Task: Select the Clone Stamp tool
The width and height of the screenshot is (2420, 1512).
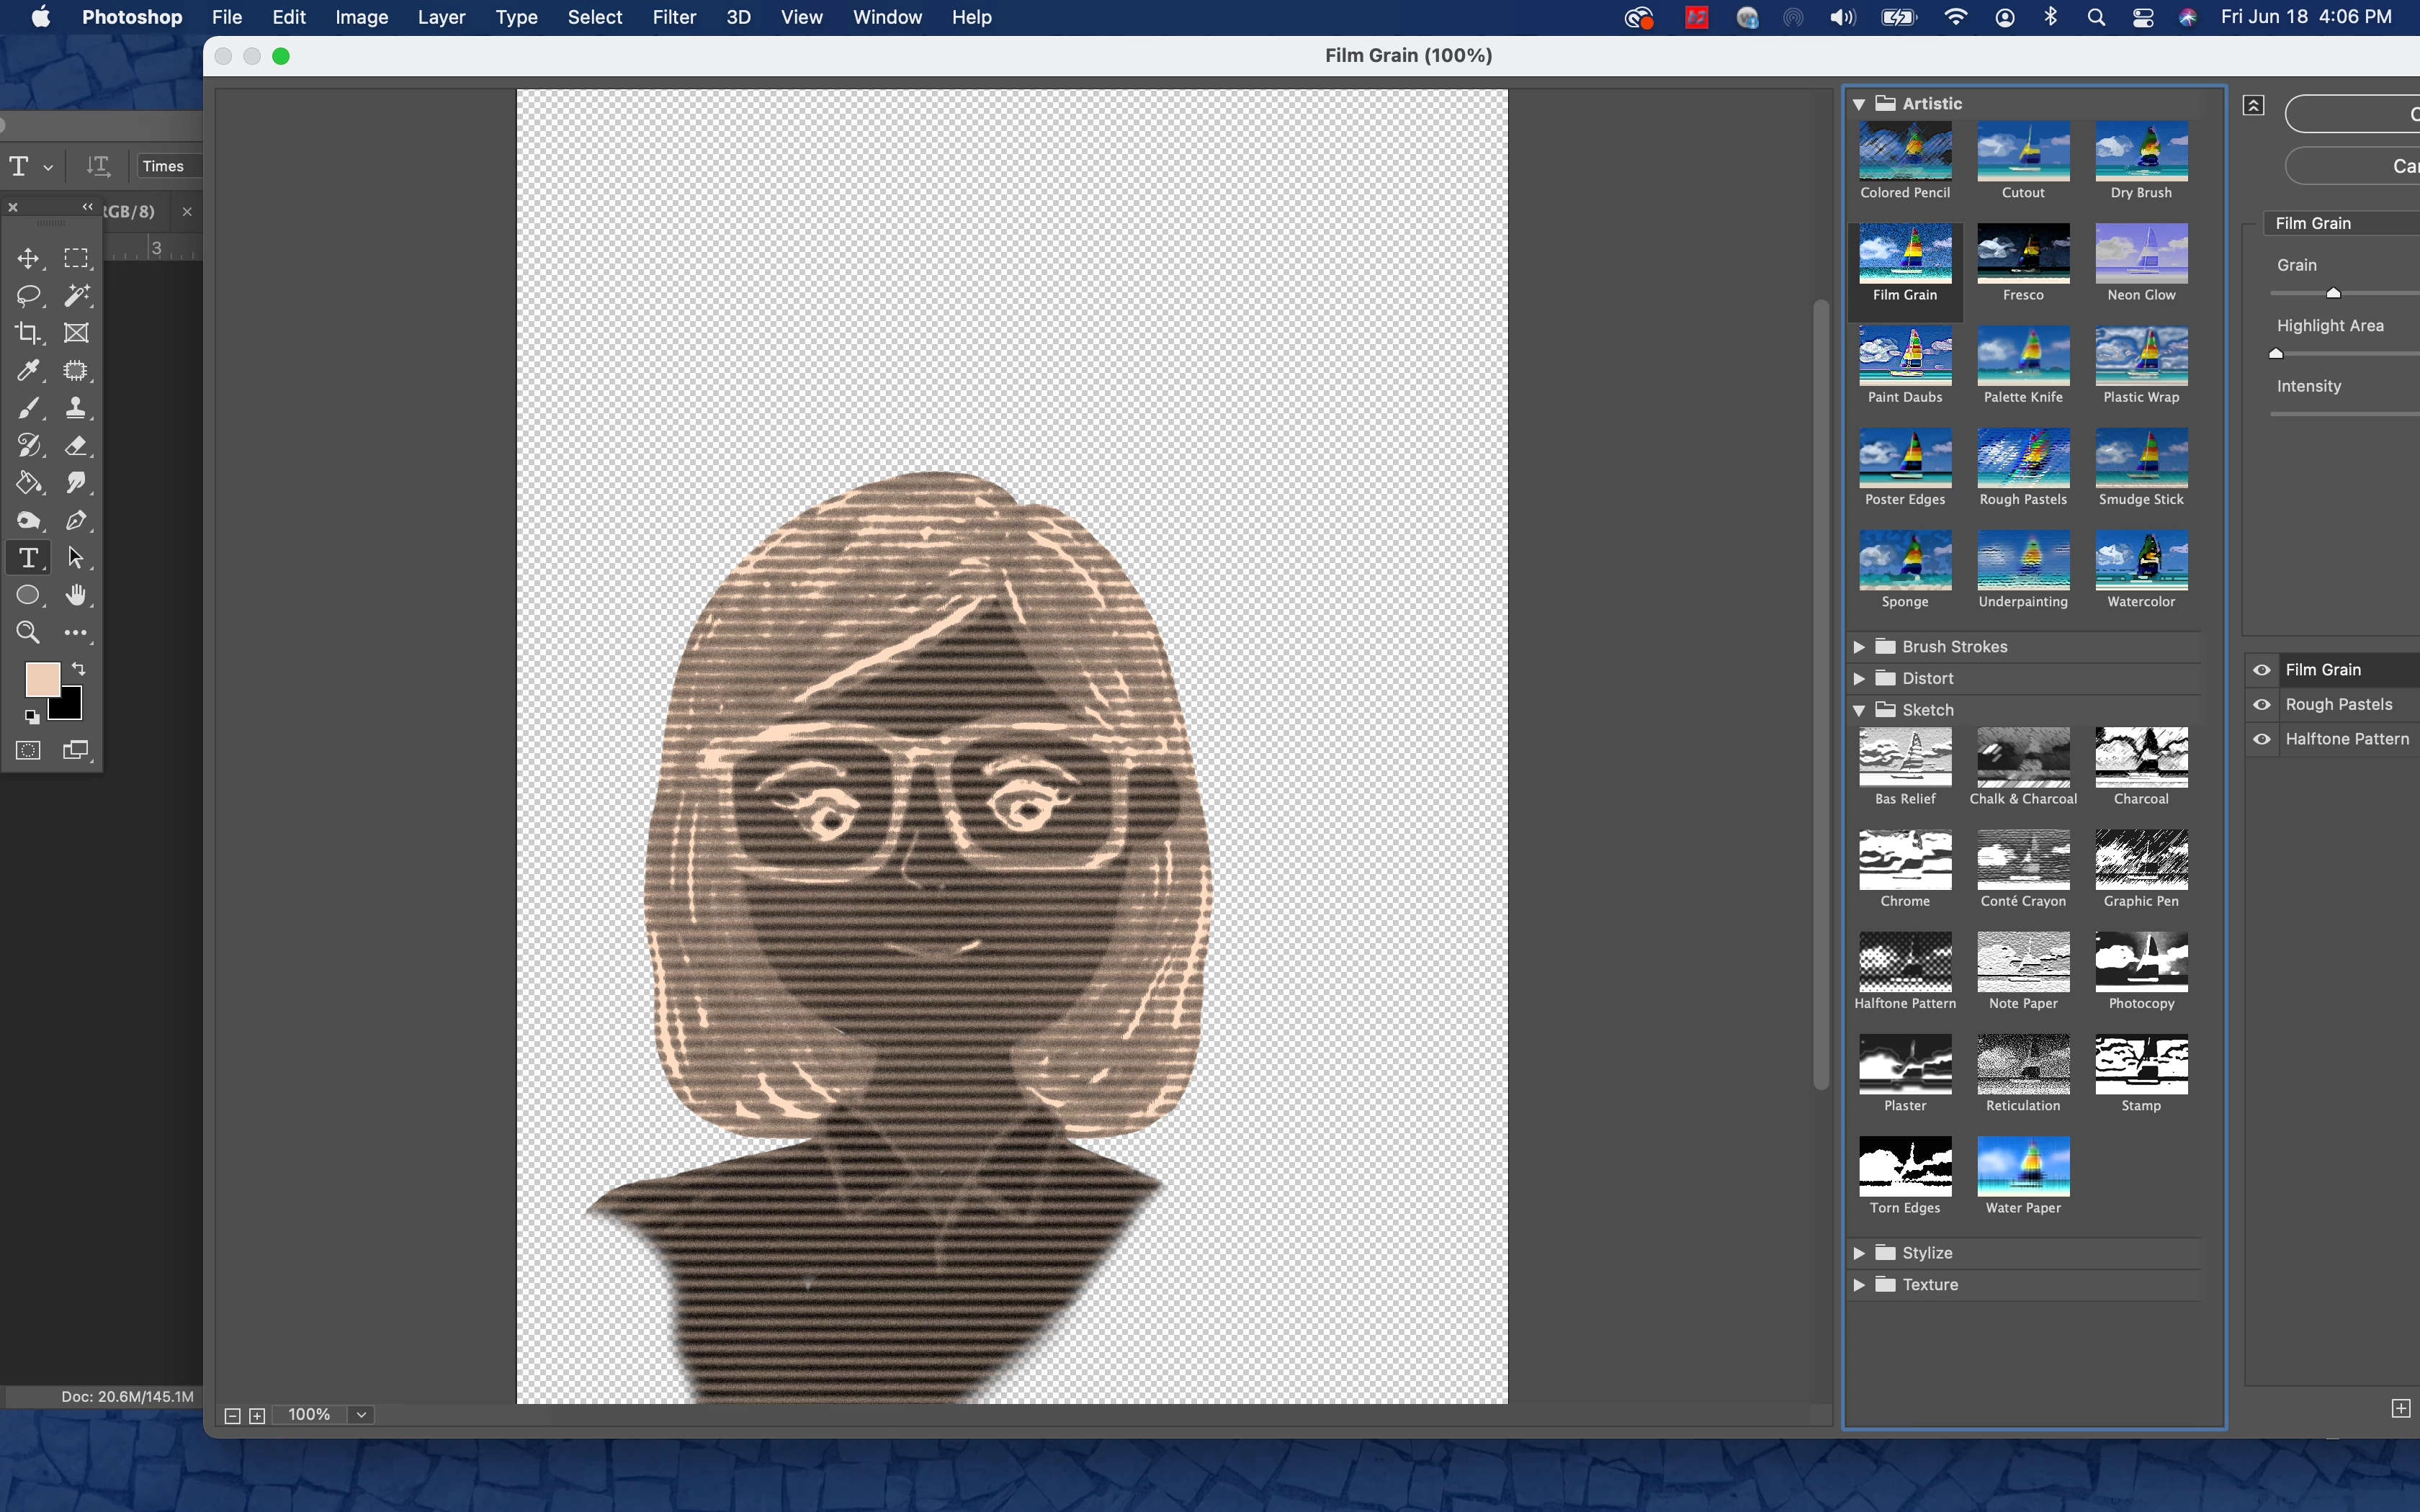Action: 76,408
